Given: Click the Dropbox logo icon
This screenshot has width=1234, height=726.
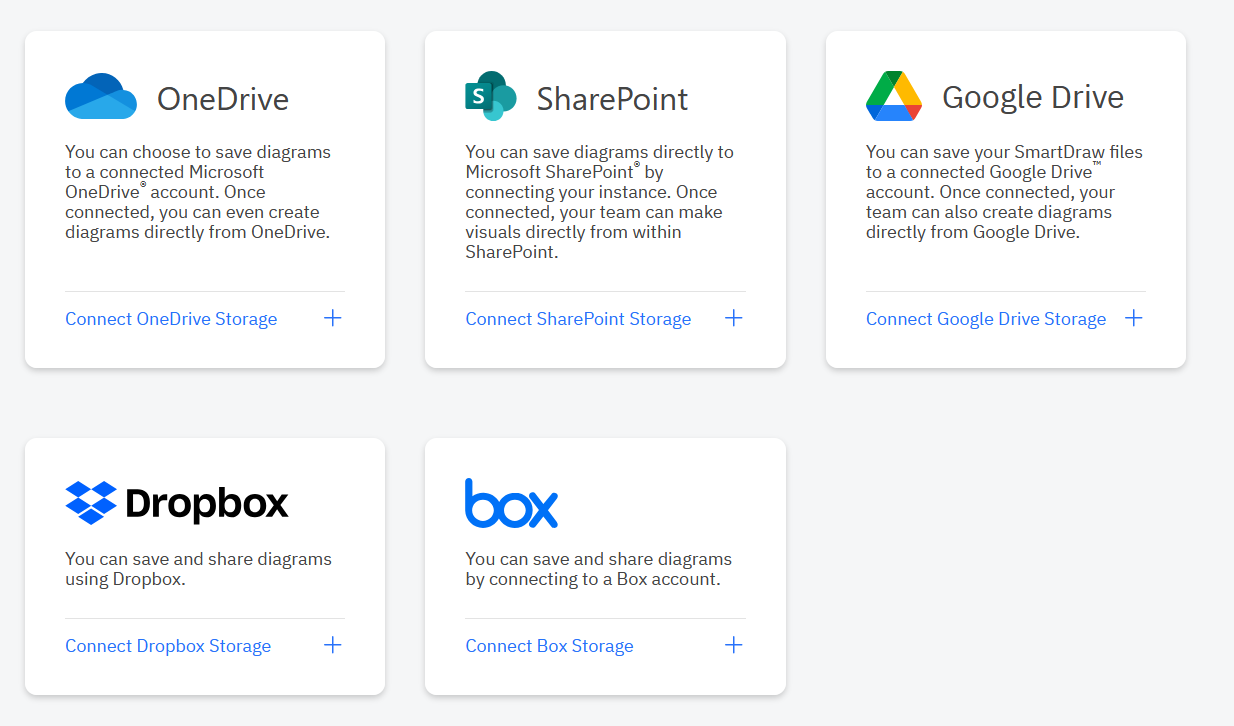Looking at the screenshot, I should click(91, 502).
